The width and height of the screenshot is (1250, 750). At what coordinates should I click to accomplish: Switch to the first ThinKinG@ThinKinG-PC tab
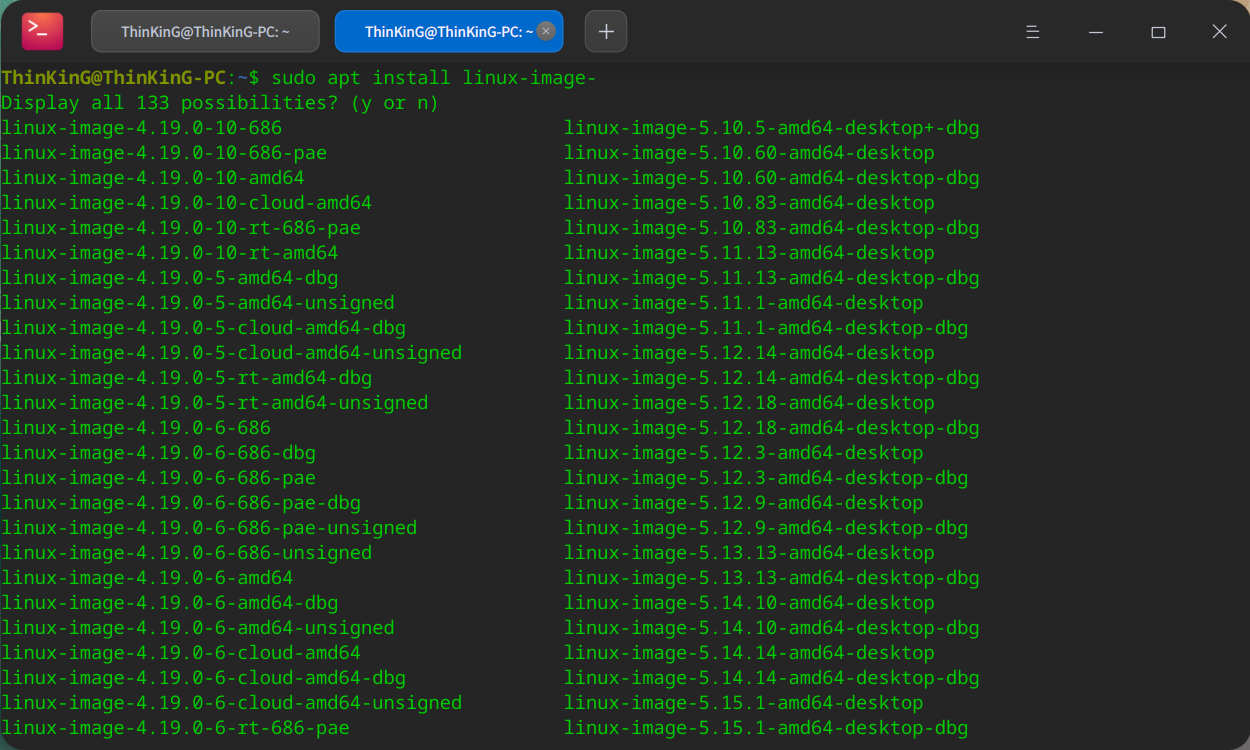coord(205,31)
